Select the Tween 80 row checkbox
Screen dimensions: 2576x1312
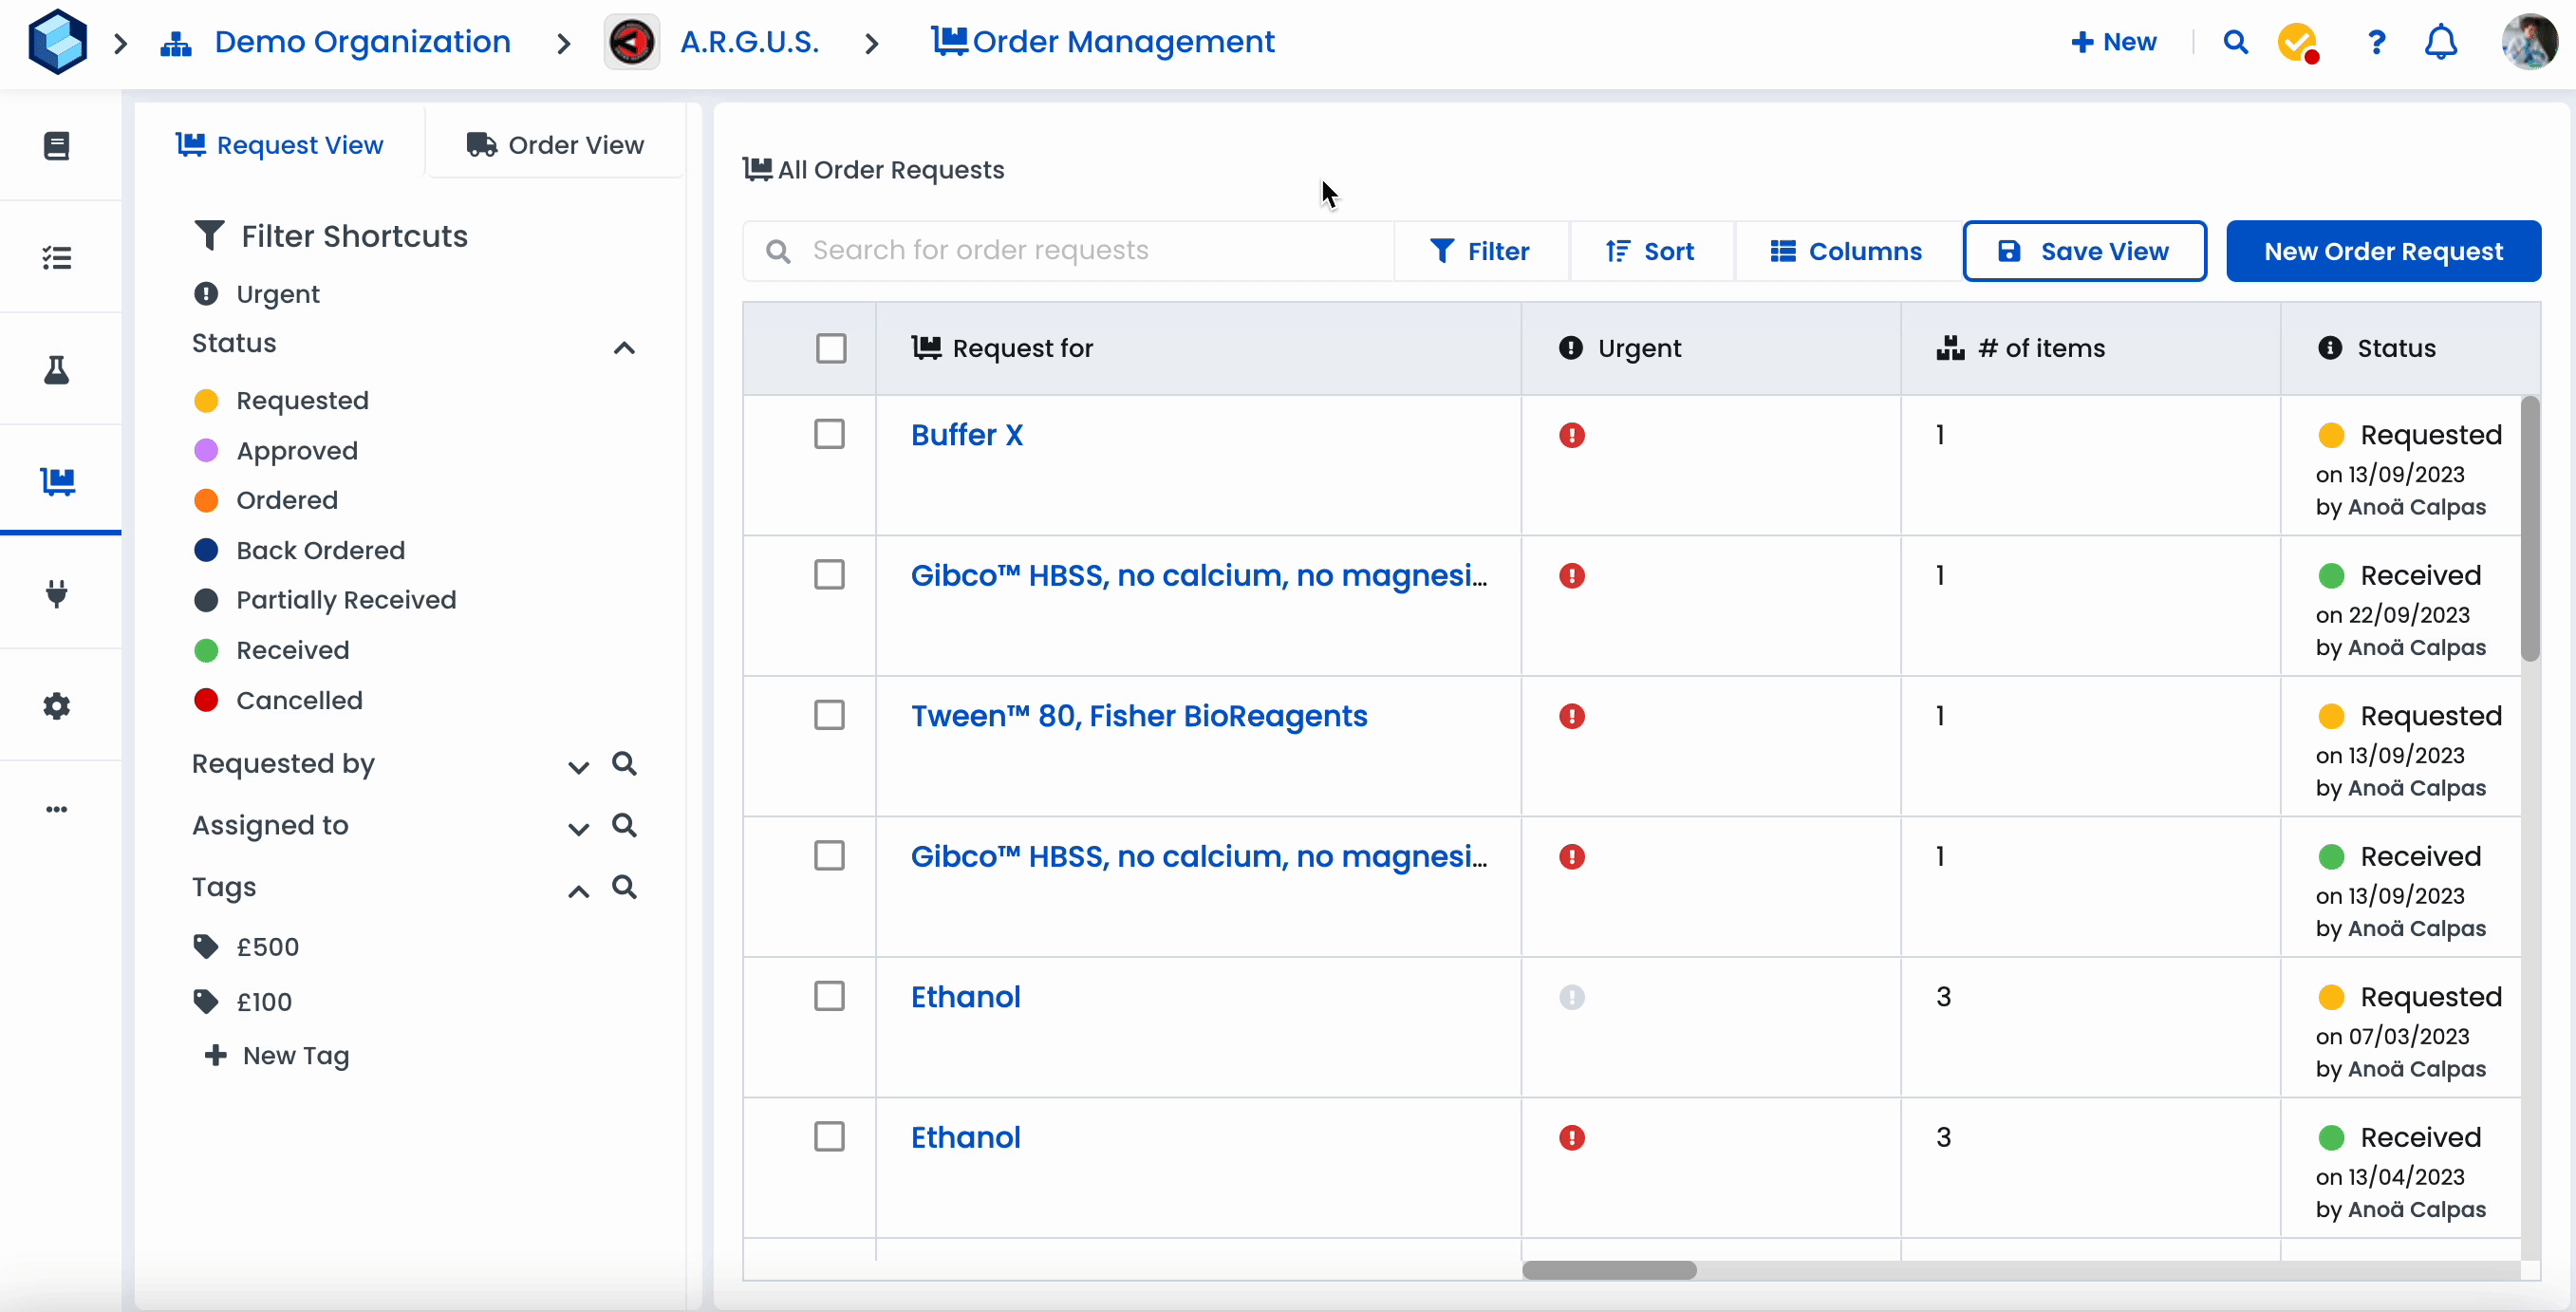coord(829,716)
